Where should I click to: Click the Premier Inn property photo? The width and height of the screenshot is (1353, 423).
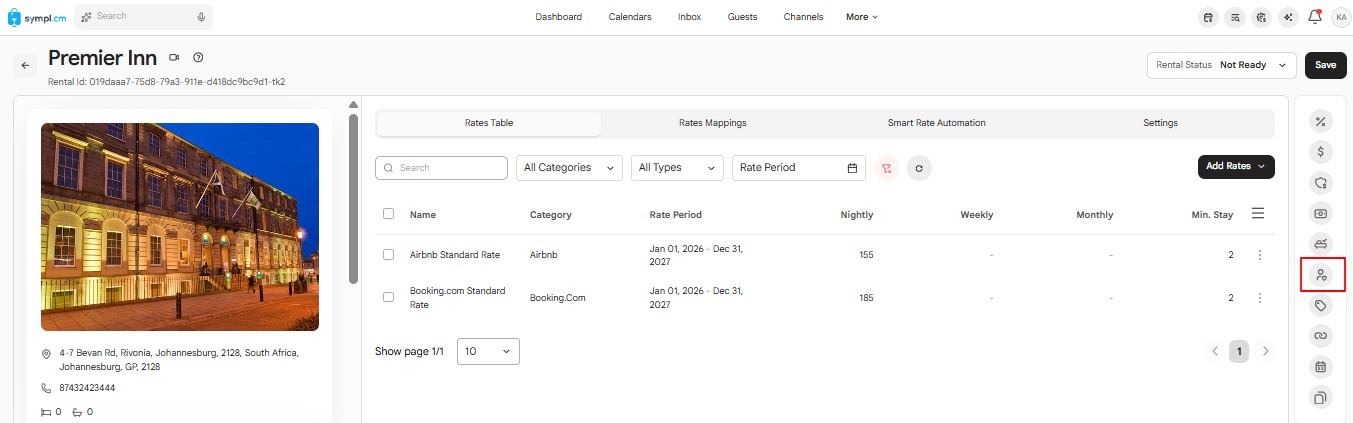coord(180,227)
